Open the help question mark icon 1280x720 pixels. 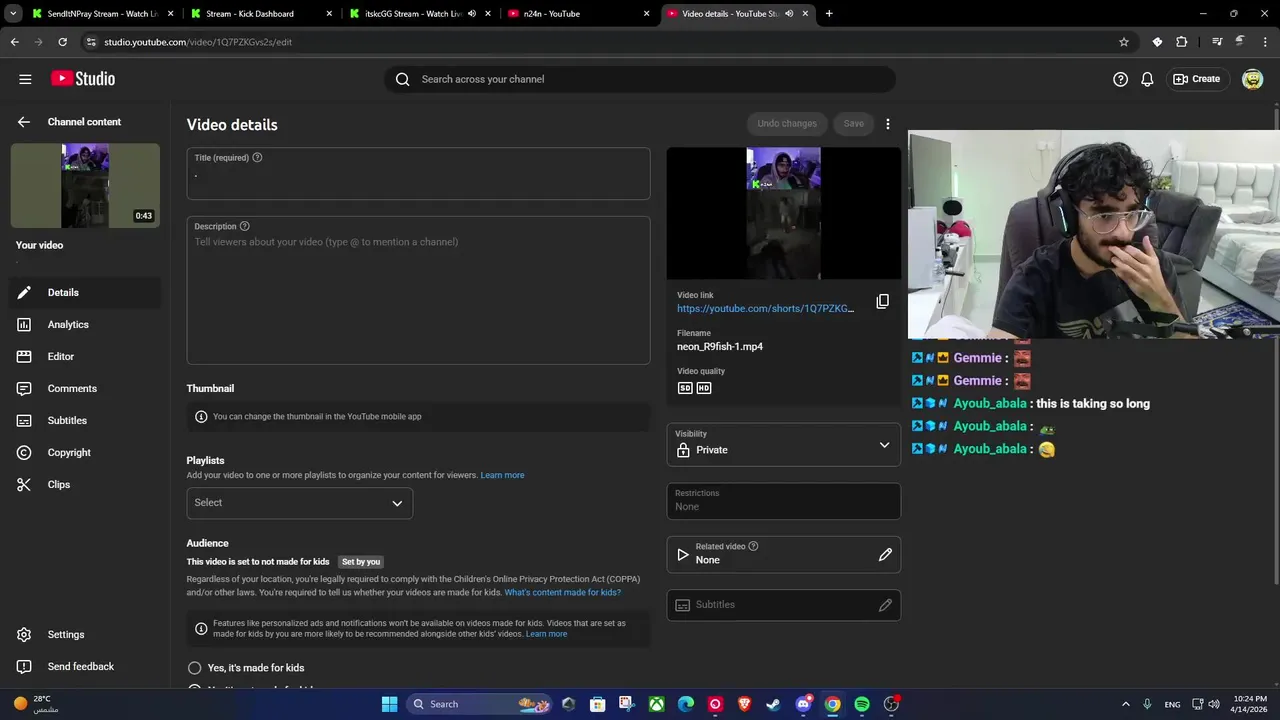[1120, 79]
